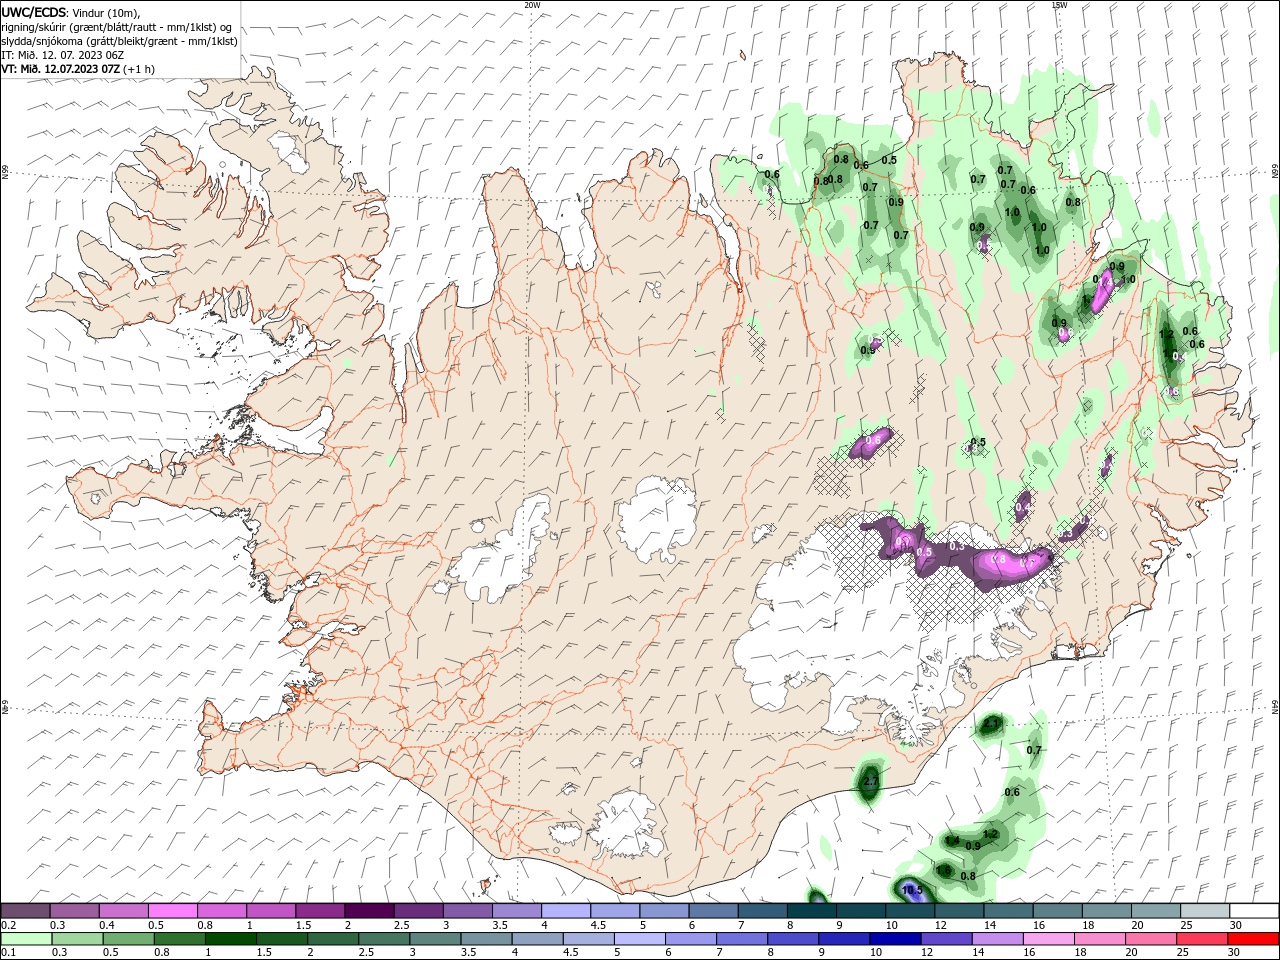Click the 2.1 precipitation value near the southeast coast

[x=991, y=722]
